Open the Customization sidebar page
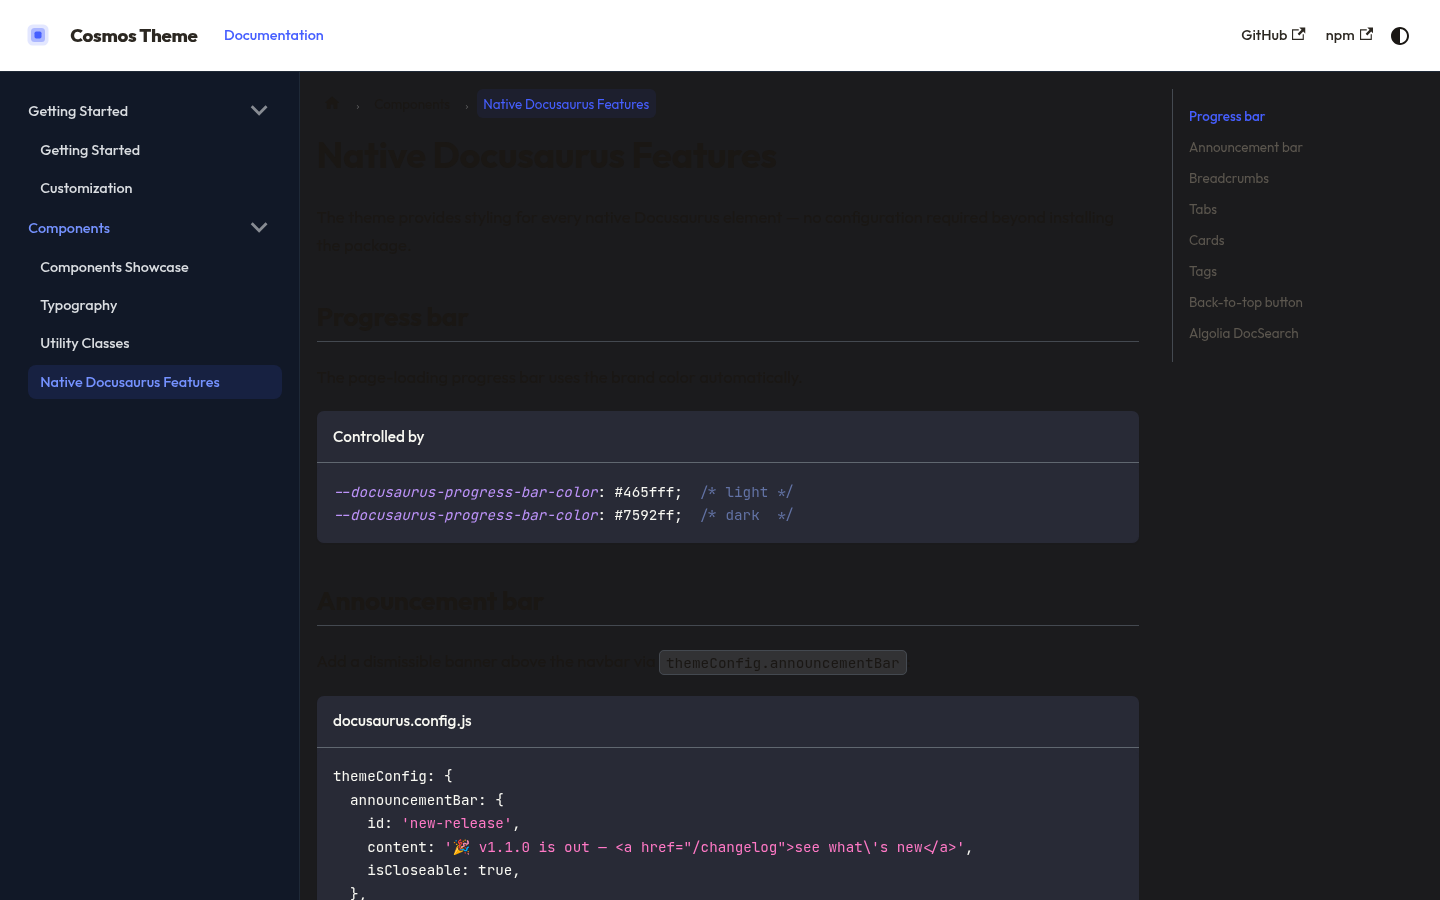This screenshot has height=900, width=1440. click(x=86, y=188)
